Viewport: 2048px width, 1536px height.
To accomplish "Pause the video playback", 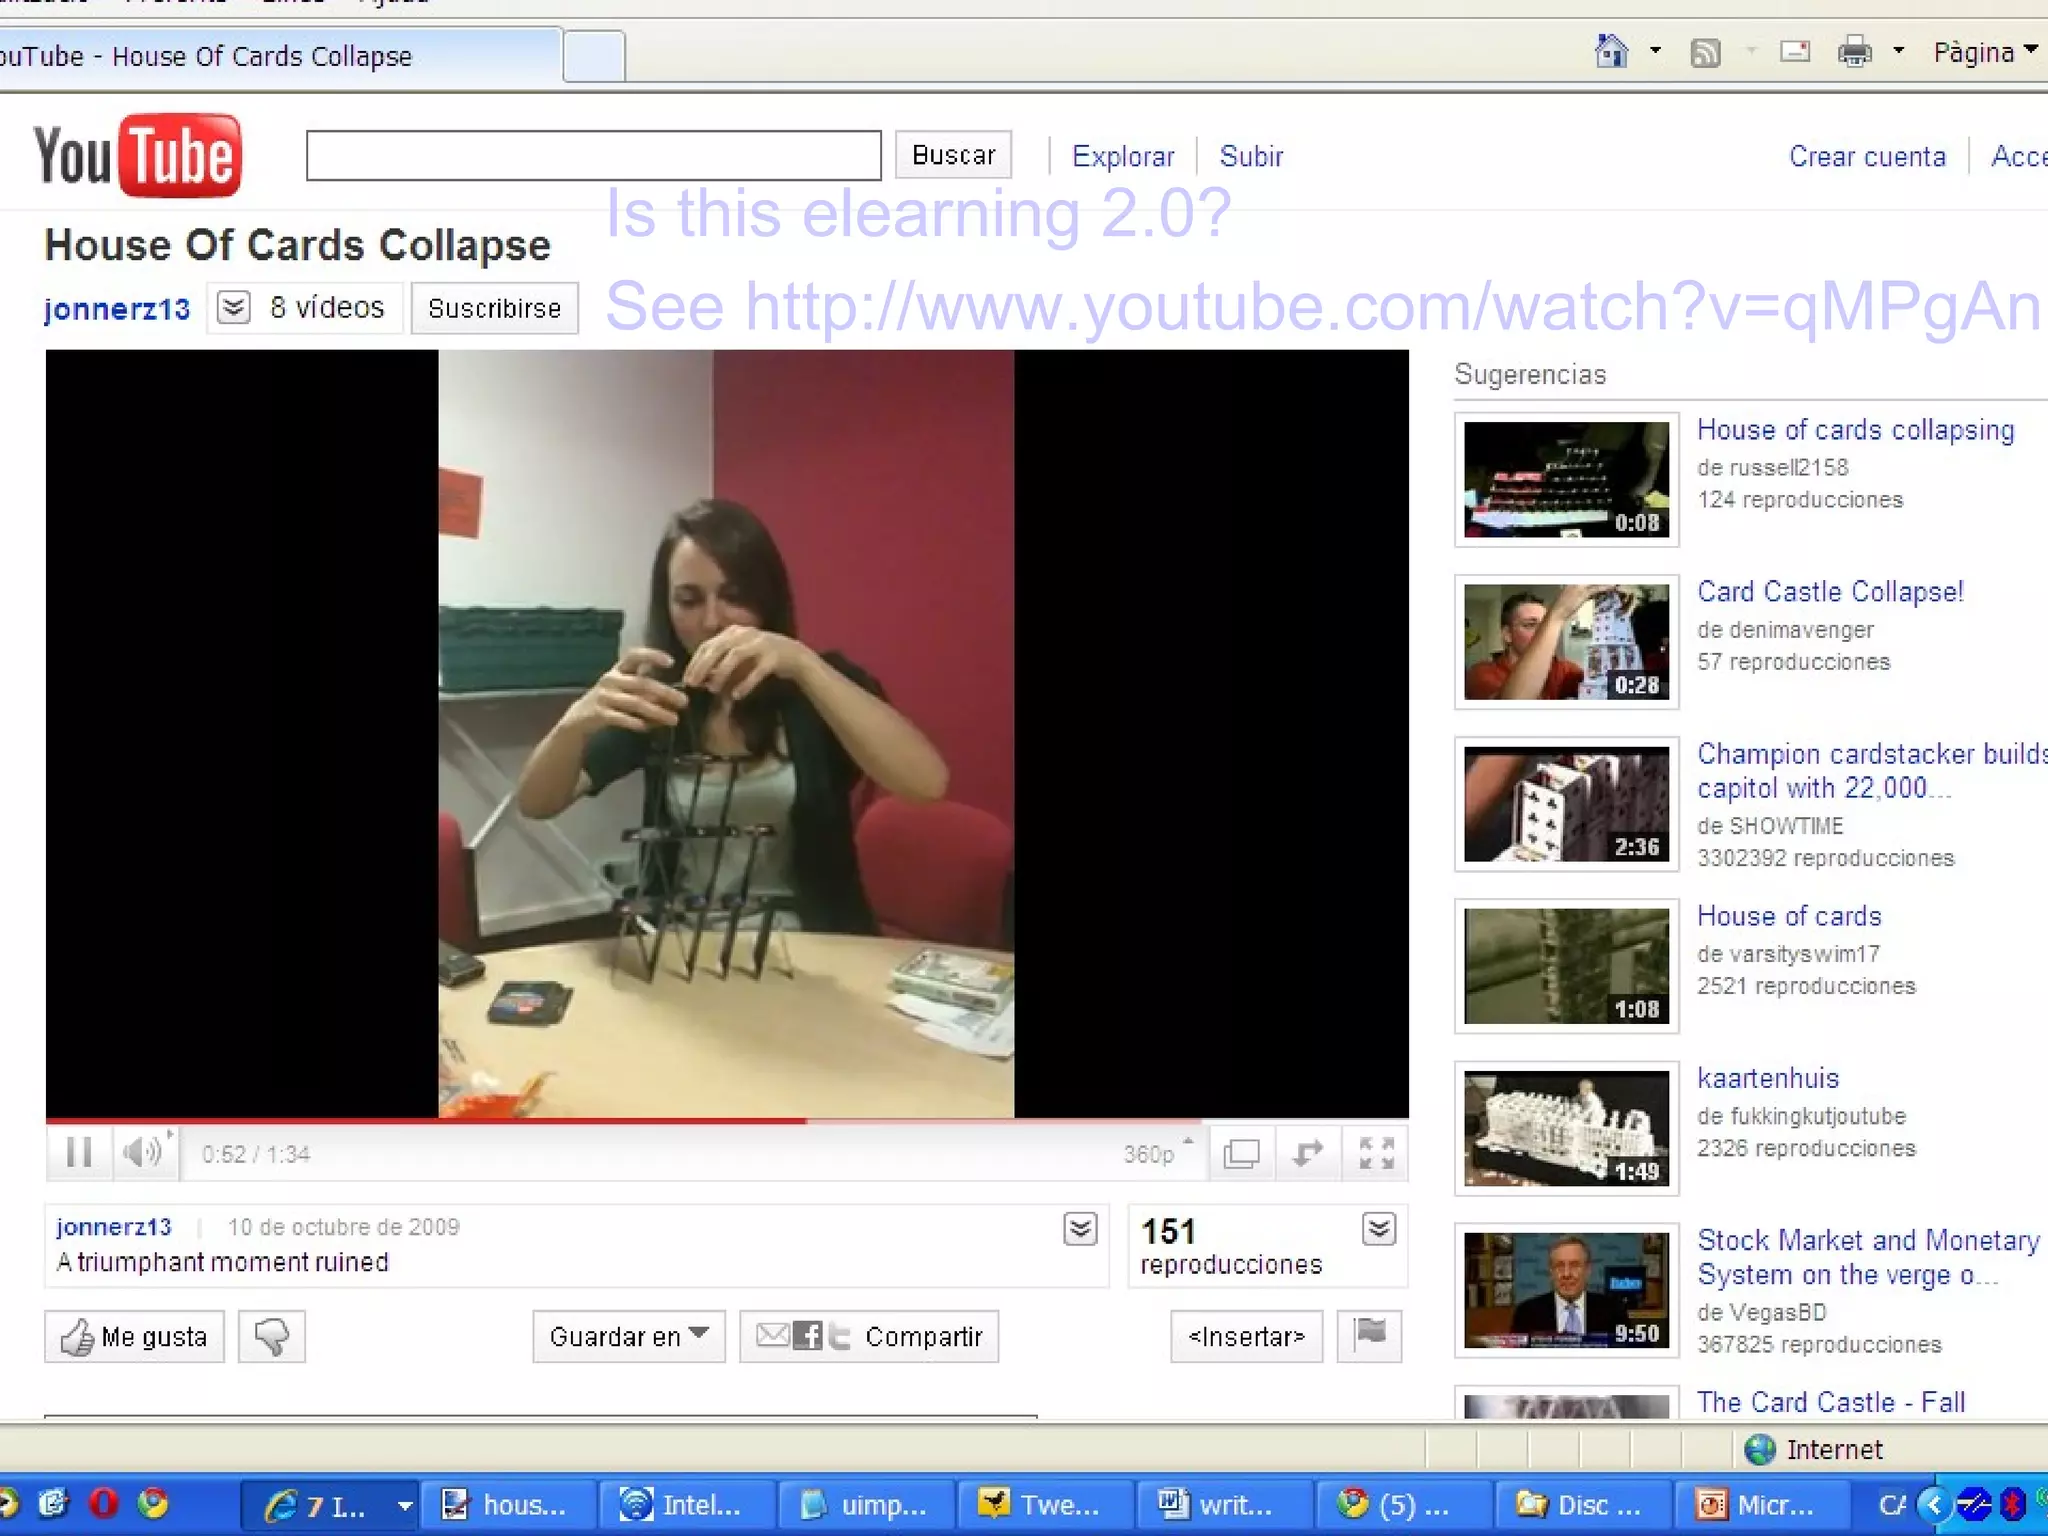I will pos(79,1153).
